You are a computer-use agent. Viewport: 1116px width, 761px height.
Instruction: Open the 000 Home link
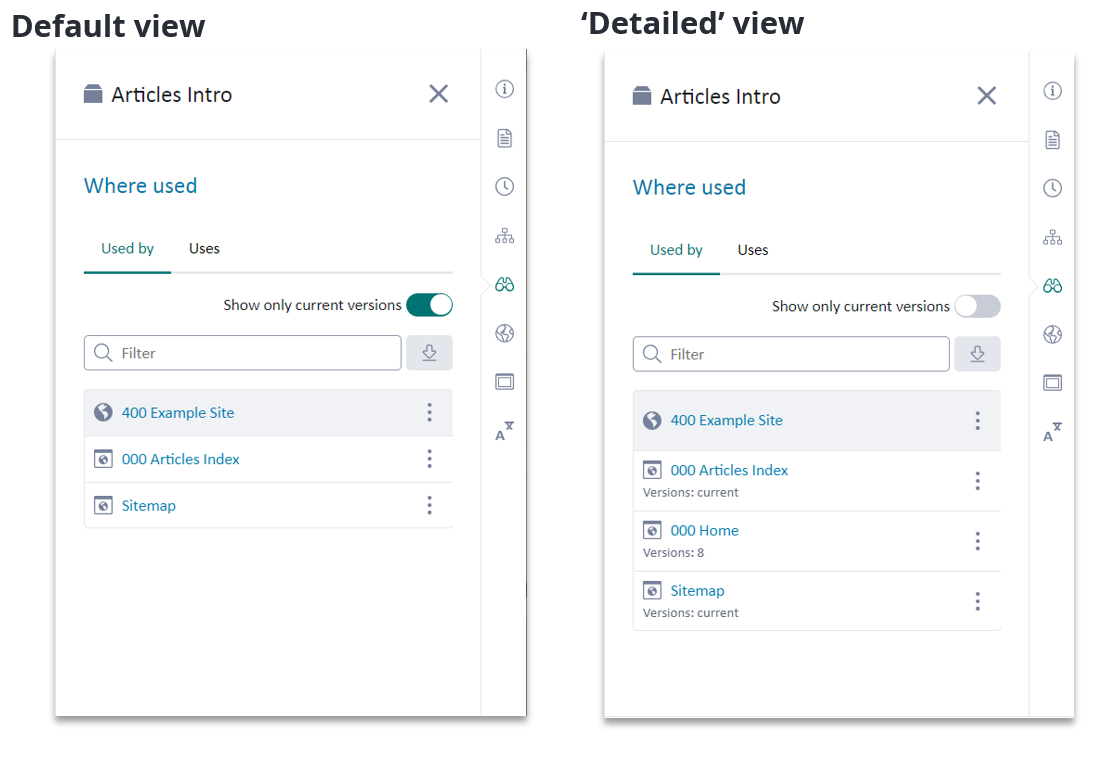(704, 531)
